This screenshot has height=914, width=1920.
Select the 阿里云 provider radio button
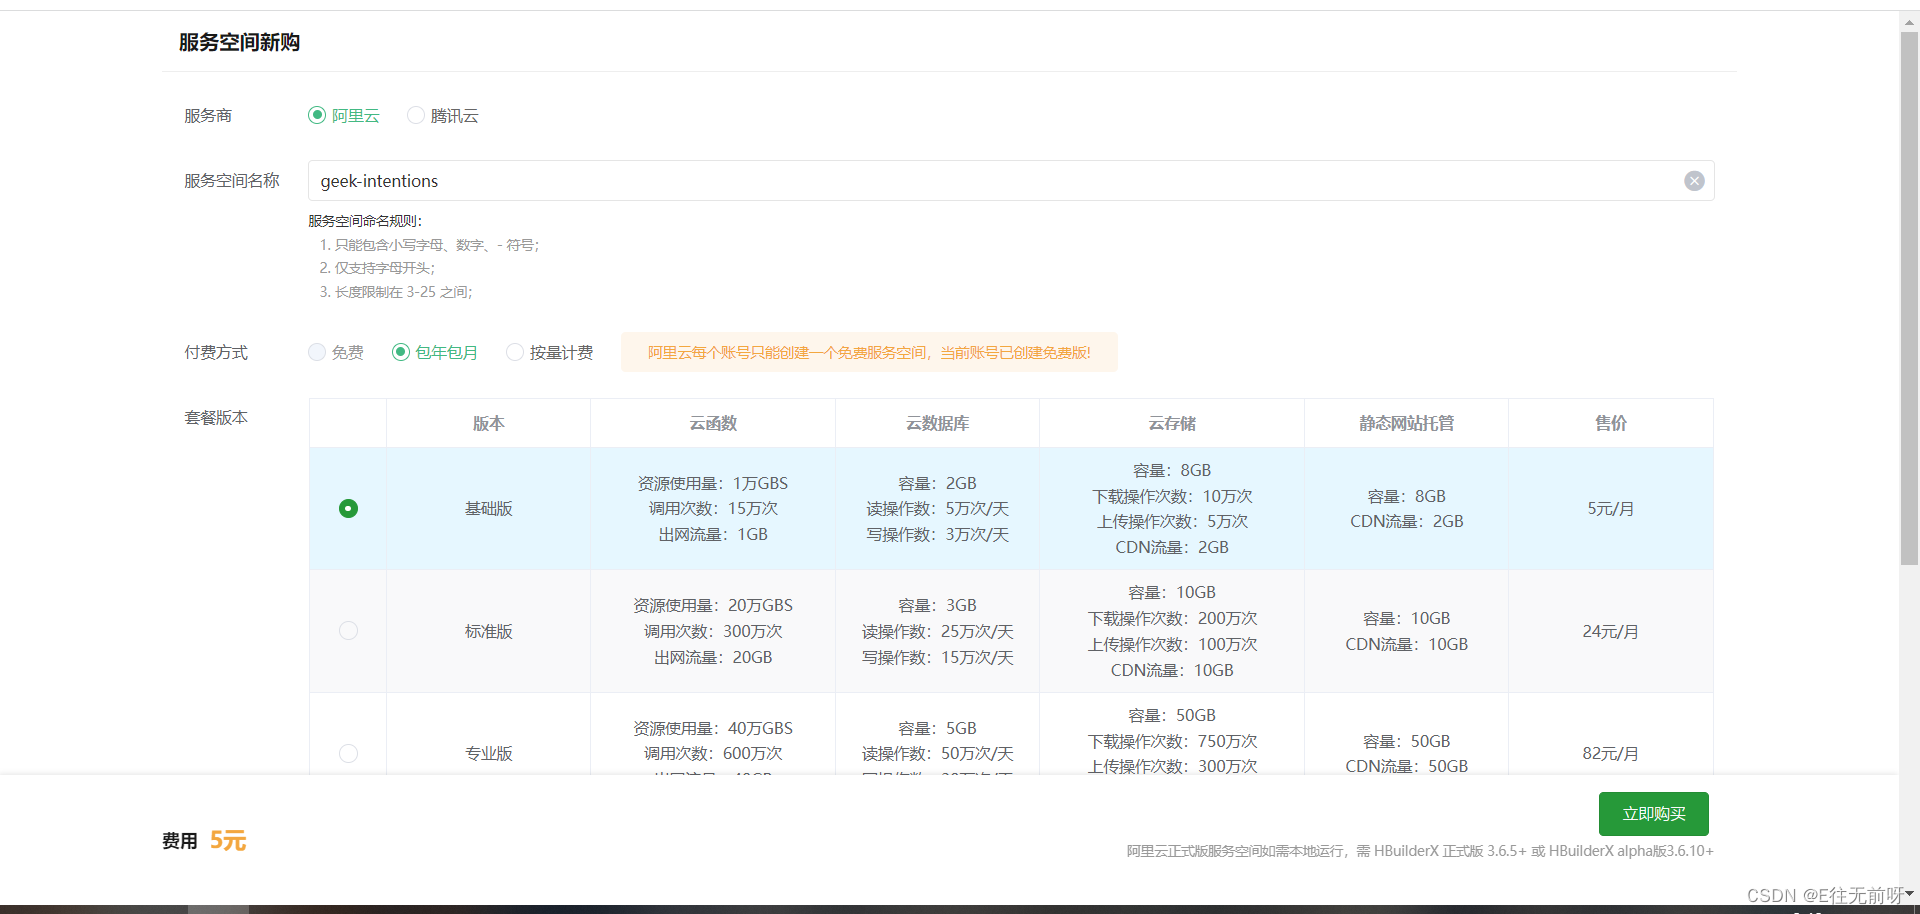point(317,115)
